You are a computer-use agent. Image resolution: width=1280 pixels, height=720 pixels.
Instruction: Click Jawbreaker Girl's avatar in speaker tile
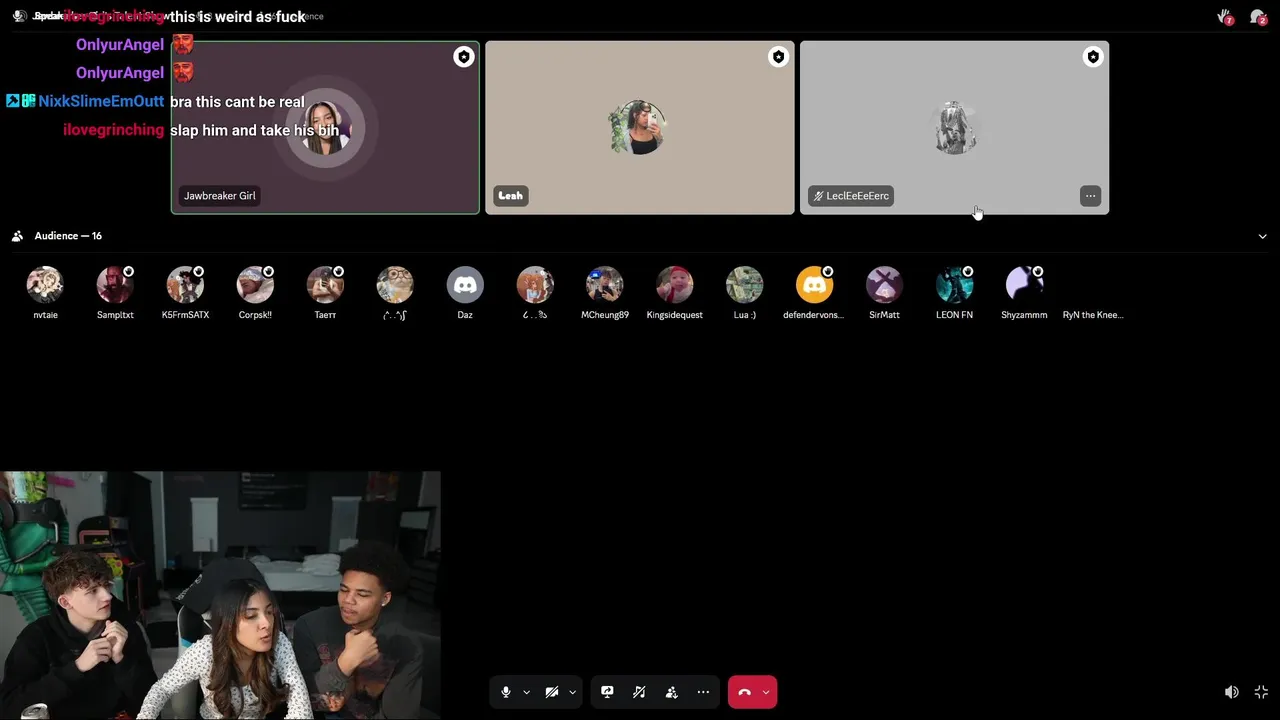tap(325, 128)
